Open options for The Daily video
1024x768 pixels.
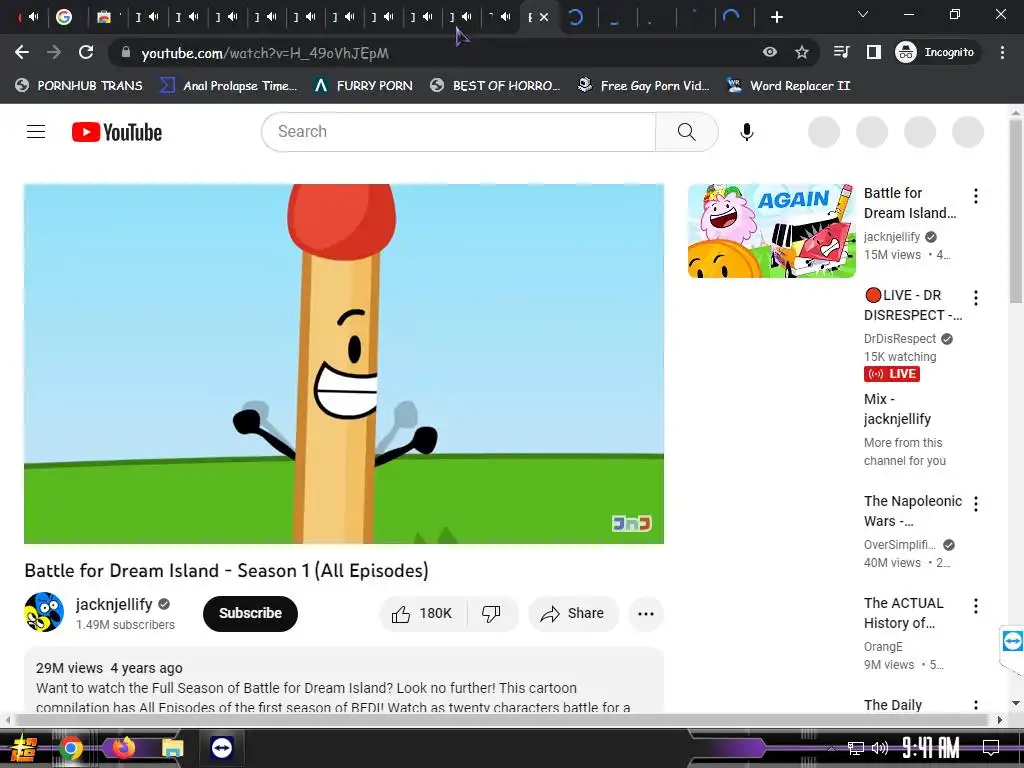pyautogui.click(x=976, y=705)
